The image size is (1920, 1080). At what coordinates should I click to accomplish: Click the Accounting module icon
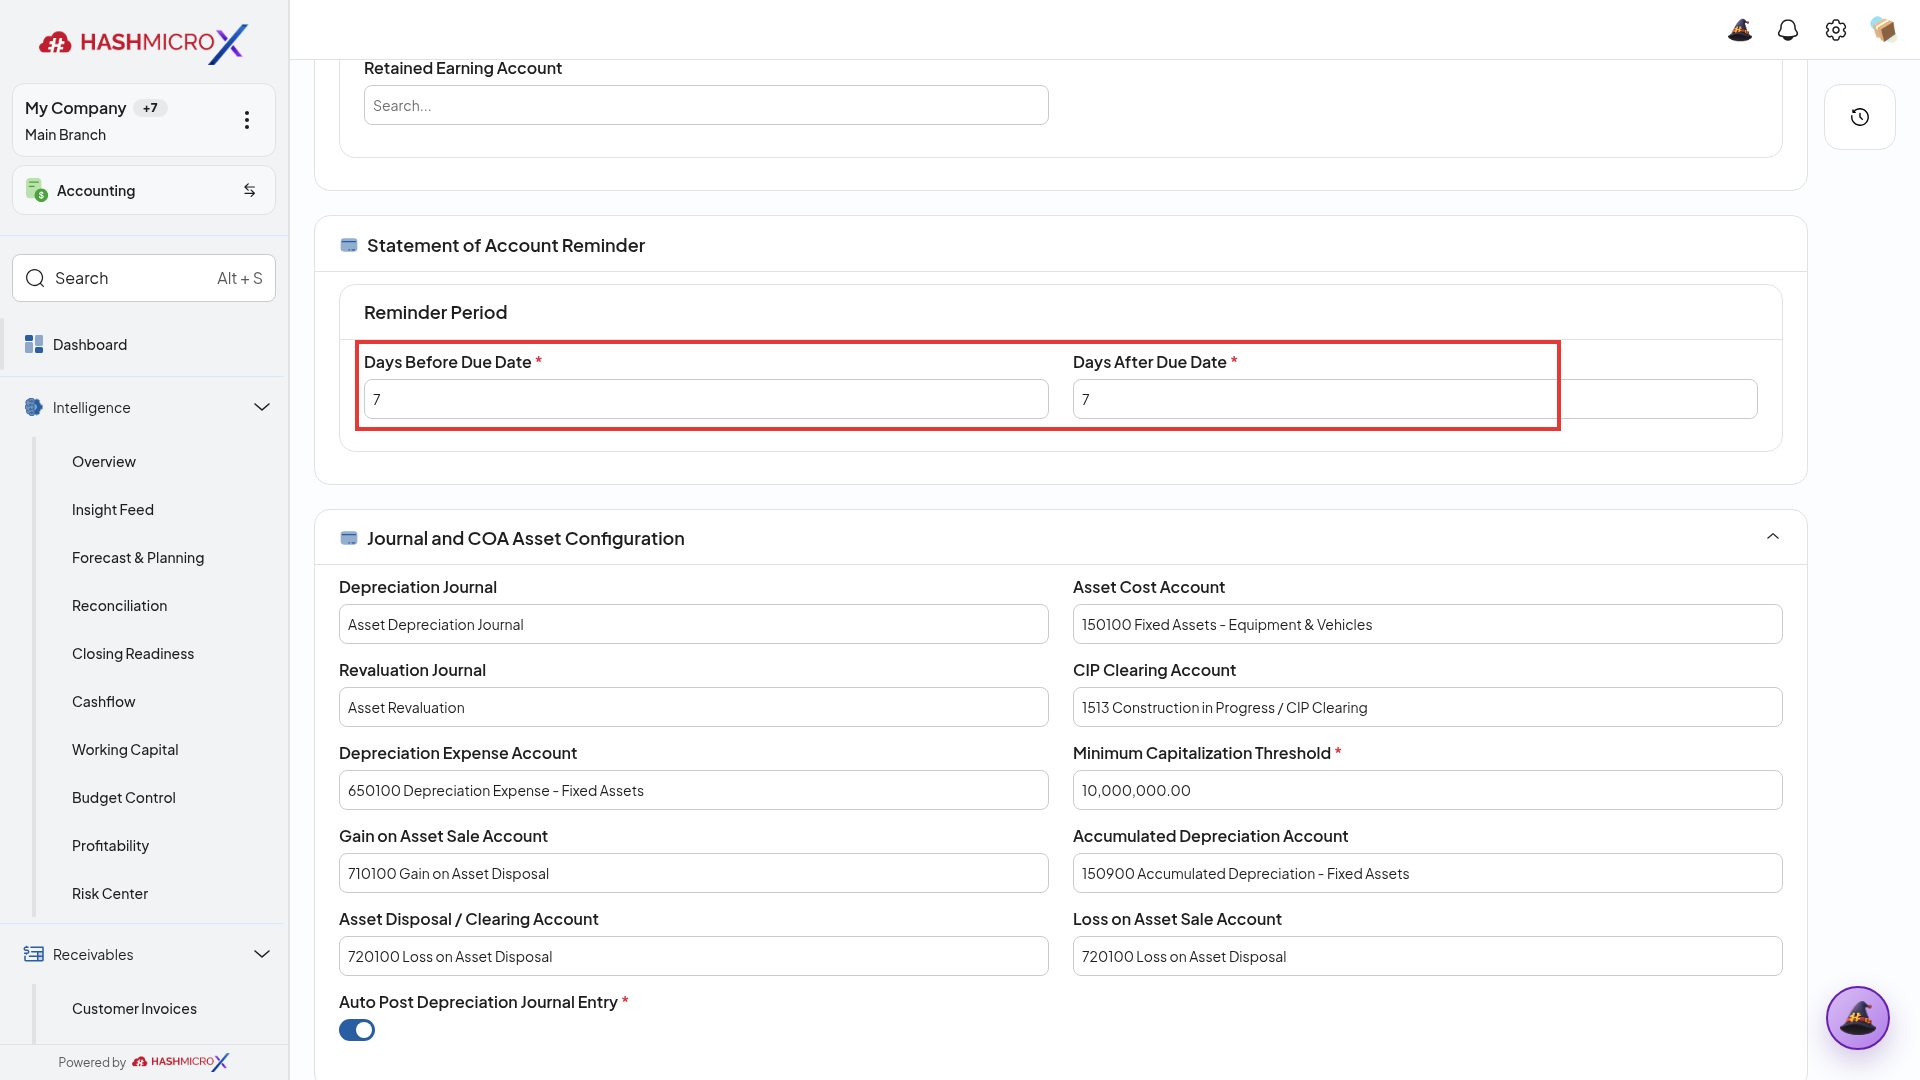[x=37, y=190]
